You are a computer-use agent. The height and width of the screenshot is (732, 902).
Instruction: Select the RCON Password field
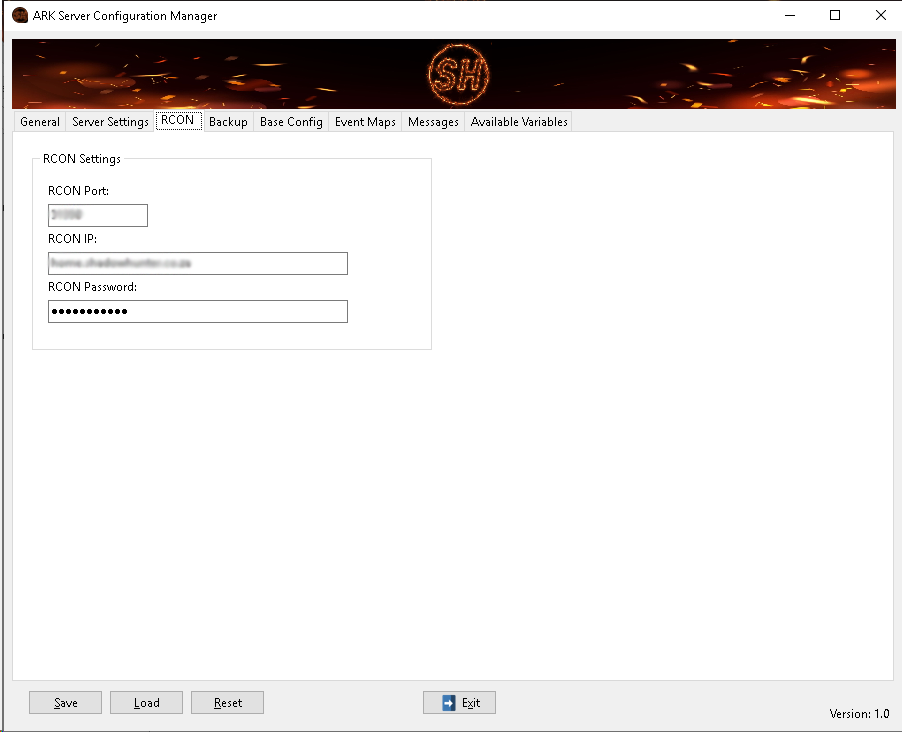click(x=198, y=311)
